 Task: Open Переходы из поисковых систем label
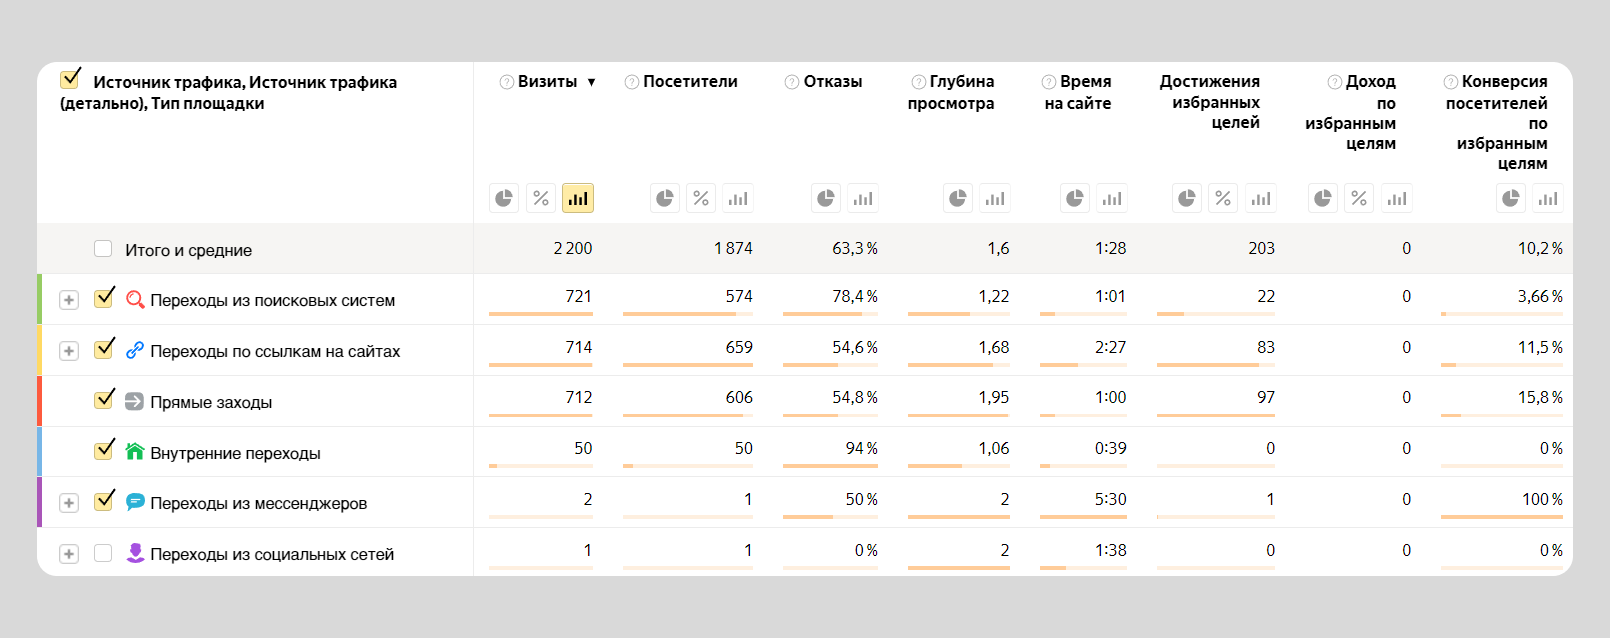click(x=272, y=300)
